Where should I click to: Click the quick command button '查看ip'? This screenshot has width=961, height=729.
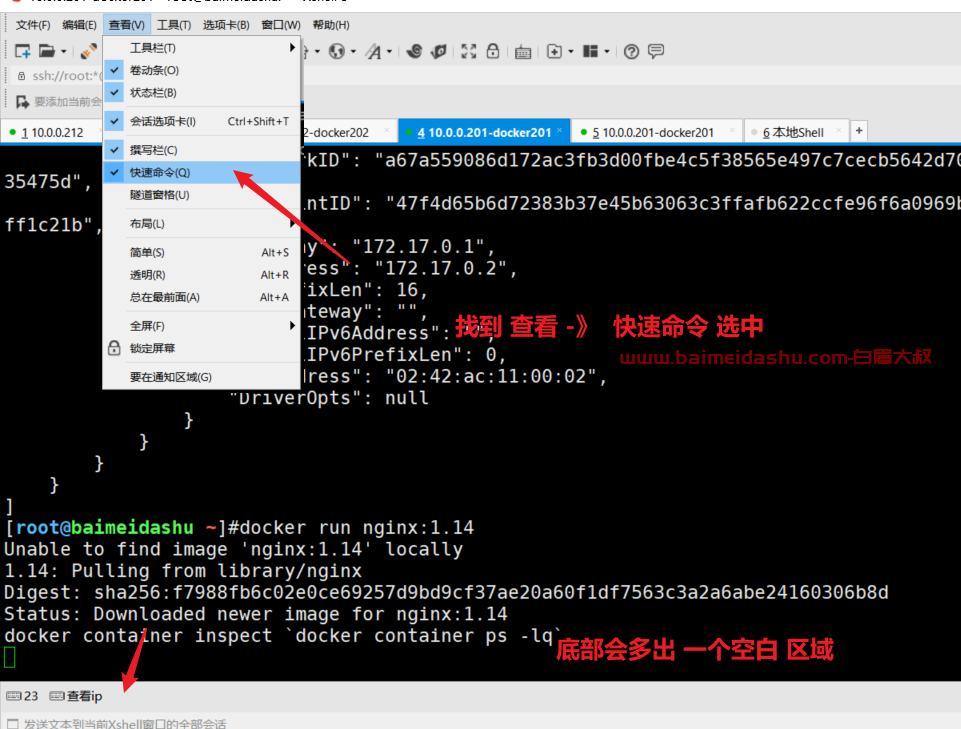[76, 696]
